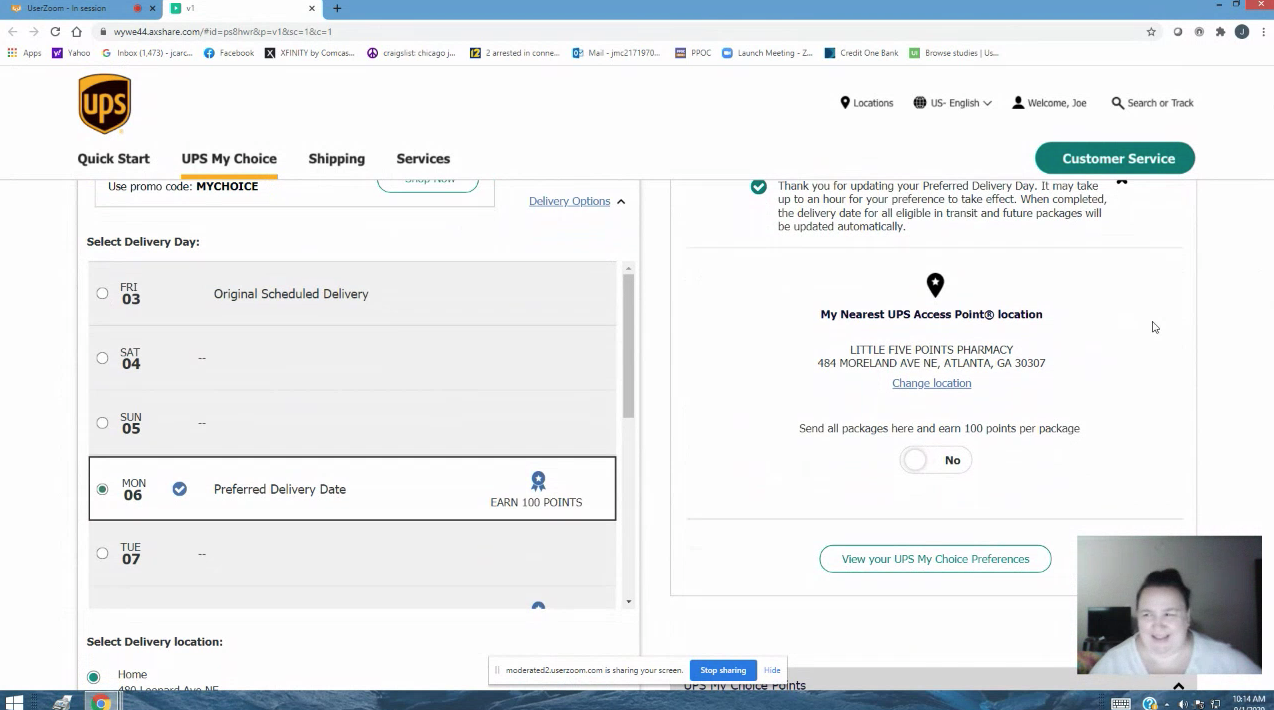The height and width of the screenshot is (710, 1274).
Task: Reload the page with the browser refresh icon
Action: point(55,32)
